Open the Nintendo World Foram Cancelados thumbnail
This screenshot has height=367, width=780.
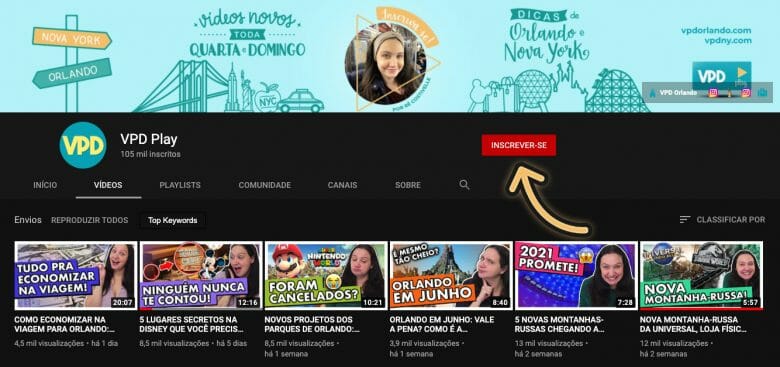(326, 275)
